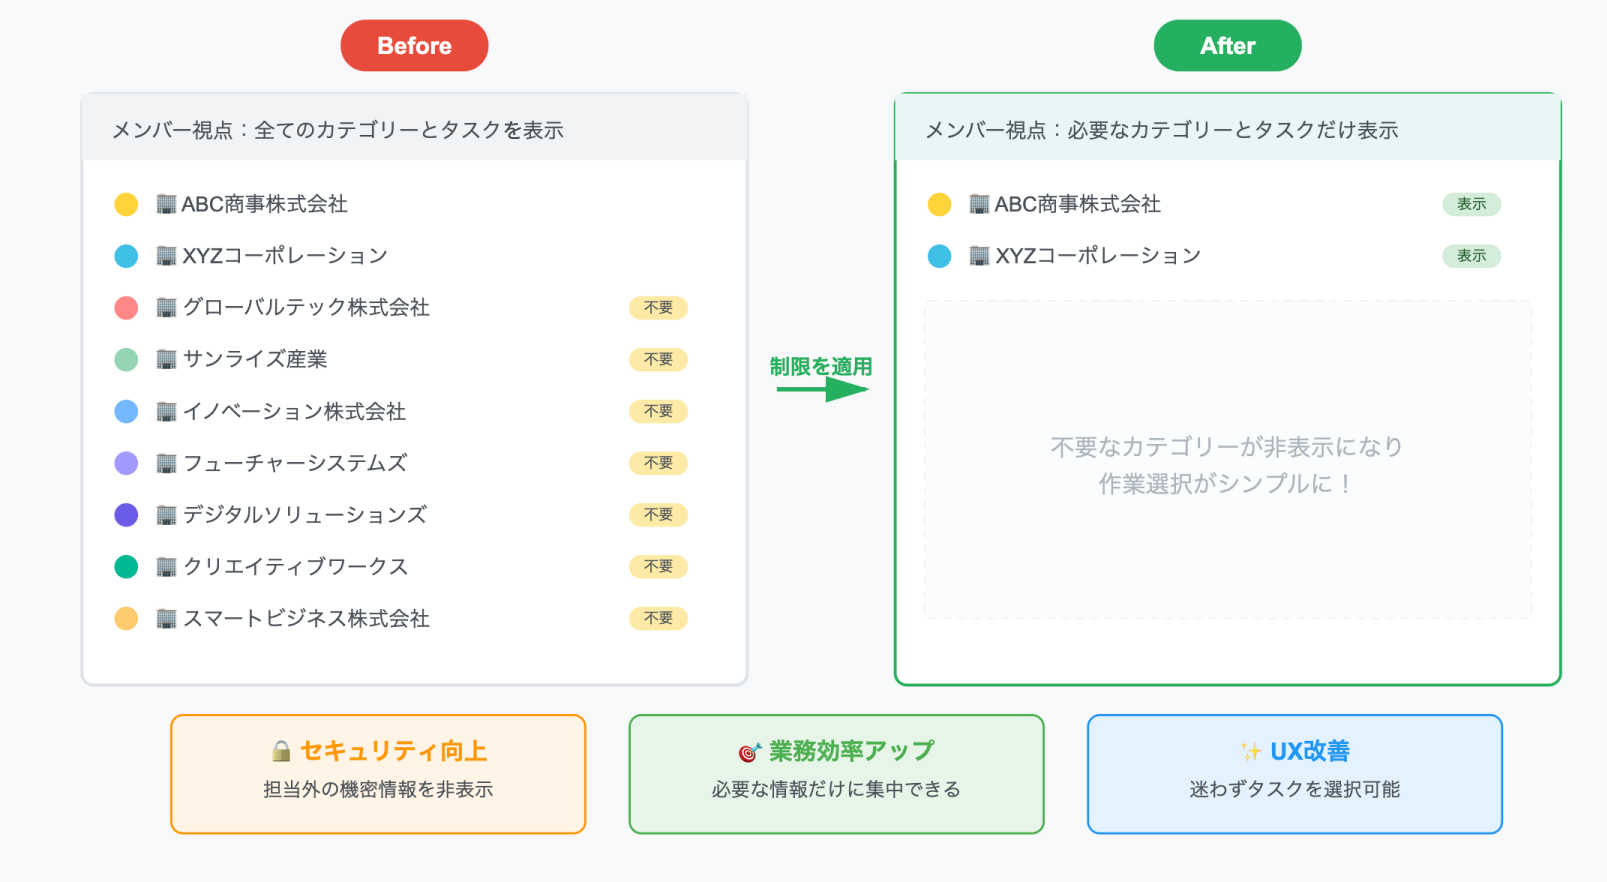Select フューチャーシステムズ in the Before list
Viewport: 1607px width, 882px height.
pos(295,463)
